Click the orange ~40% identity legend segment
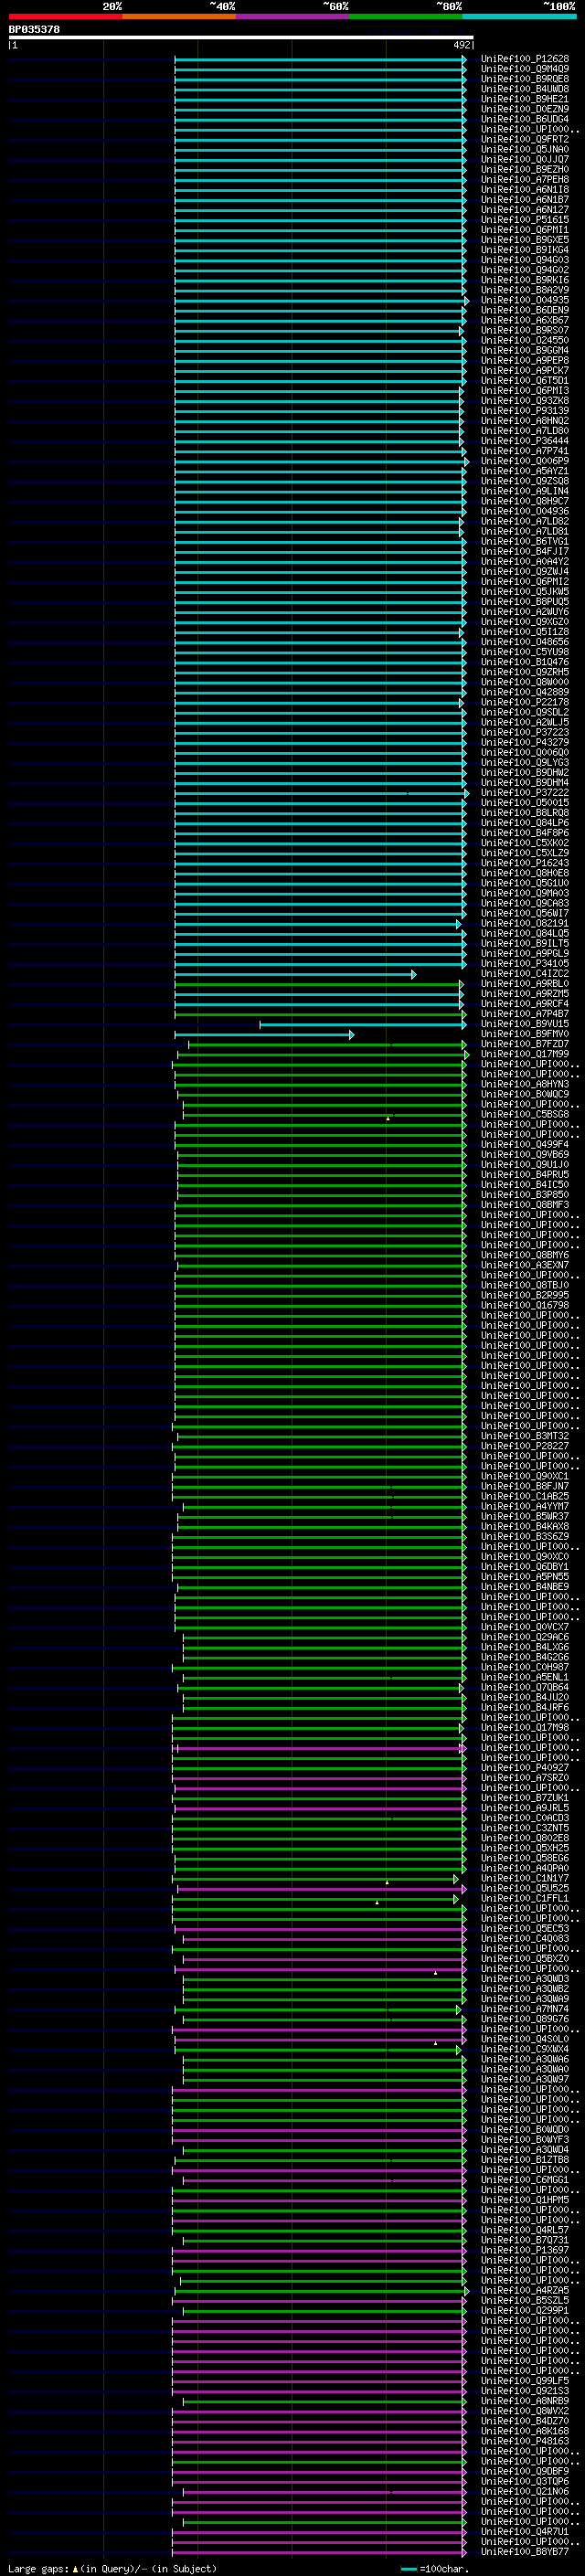Screen dimensions: 585x2576 pos(179,16)
